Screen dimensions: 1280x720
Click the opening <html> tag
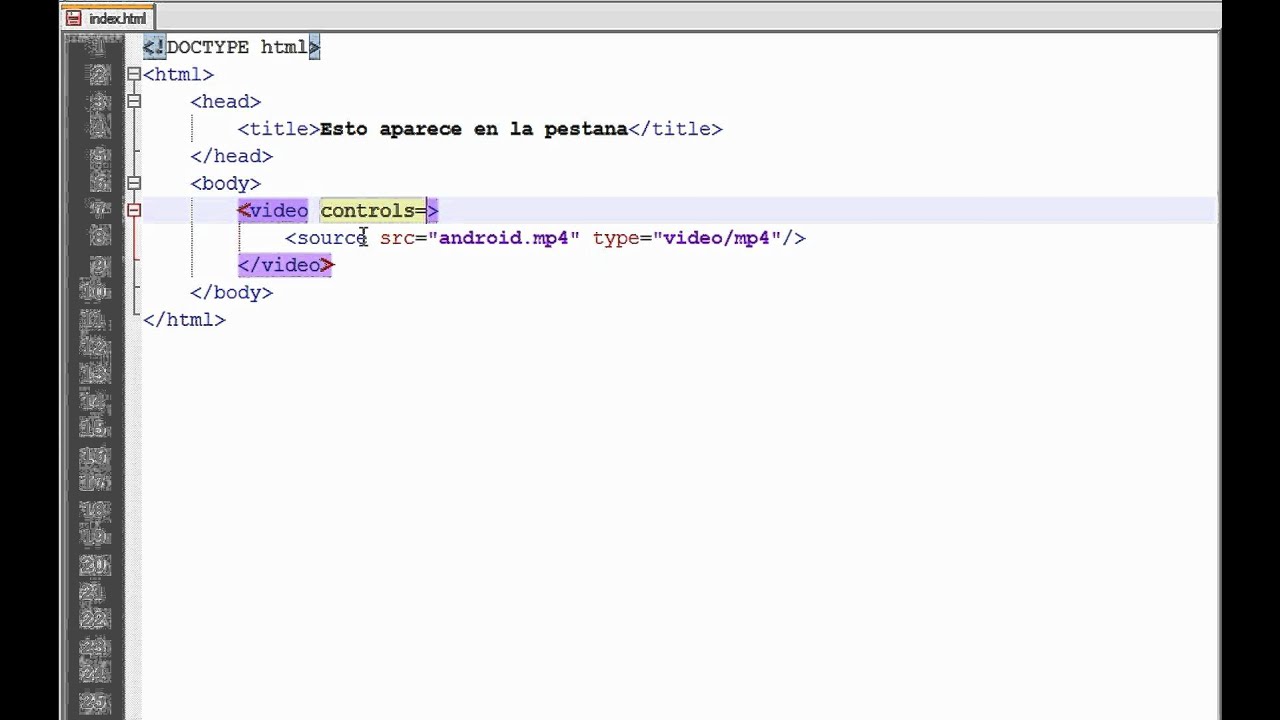pyautogui.click(x=178, y=74)
